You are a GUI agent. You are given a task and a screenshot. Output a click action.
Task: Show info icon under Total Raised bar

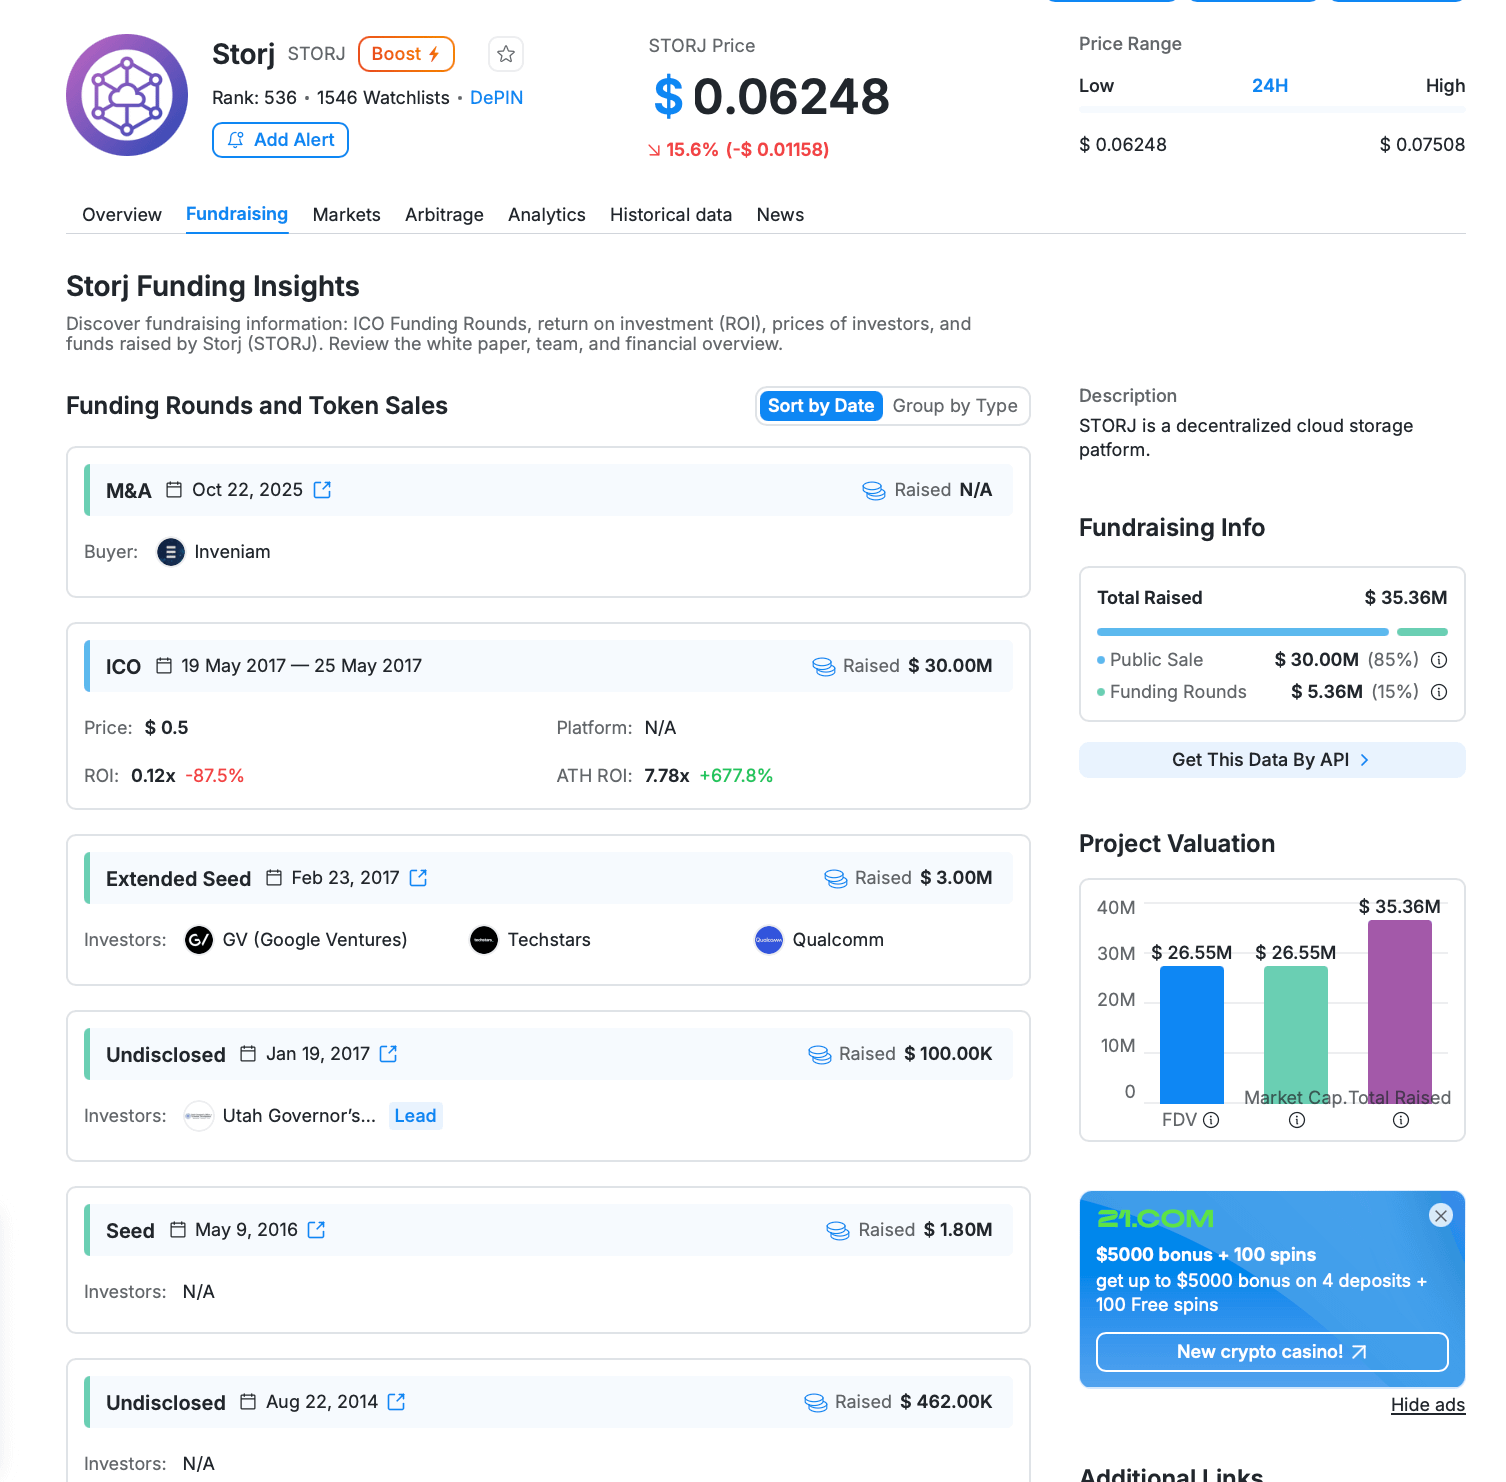click(x=1401, y=1120)
